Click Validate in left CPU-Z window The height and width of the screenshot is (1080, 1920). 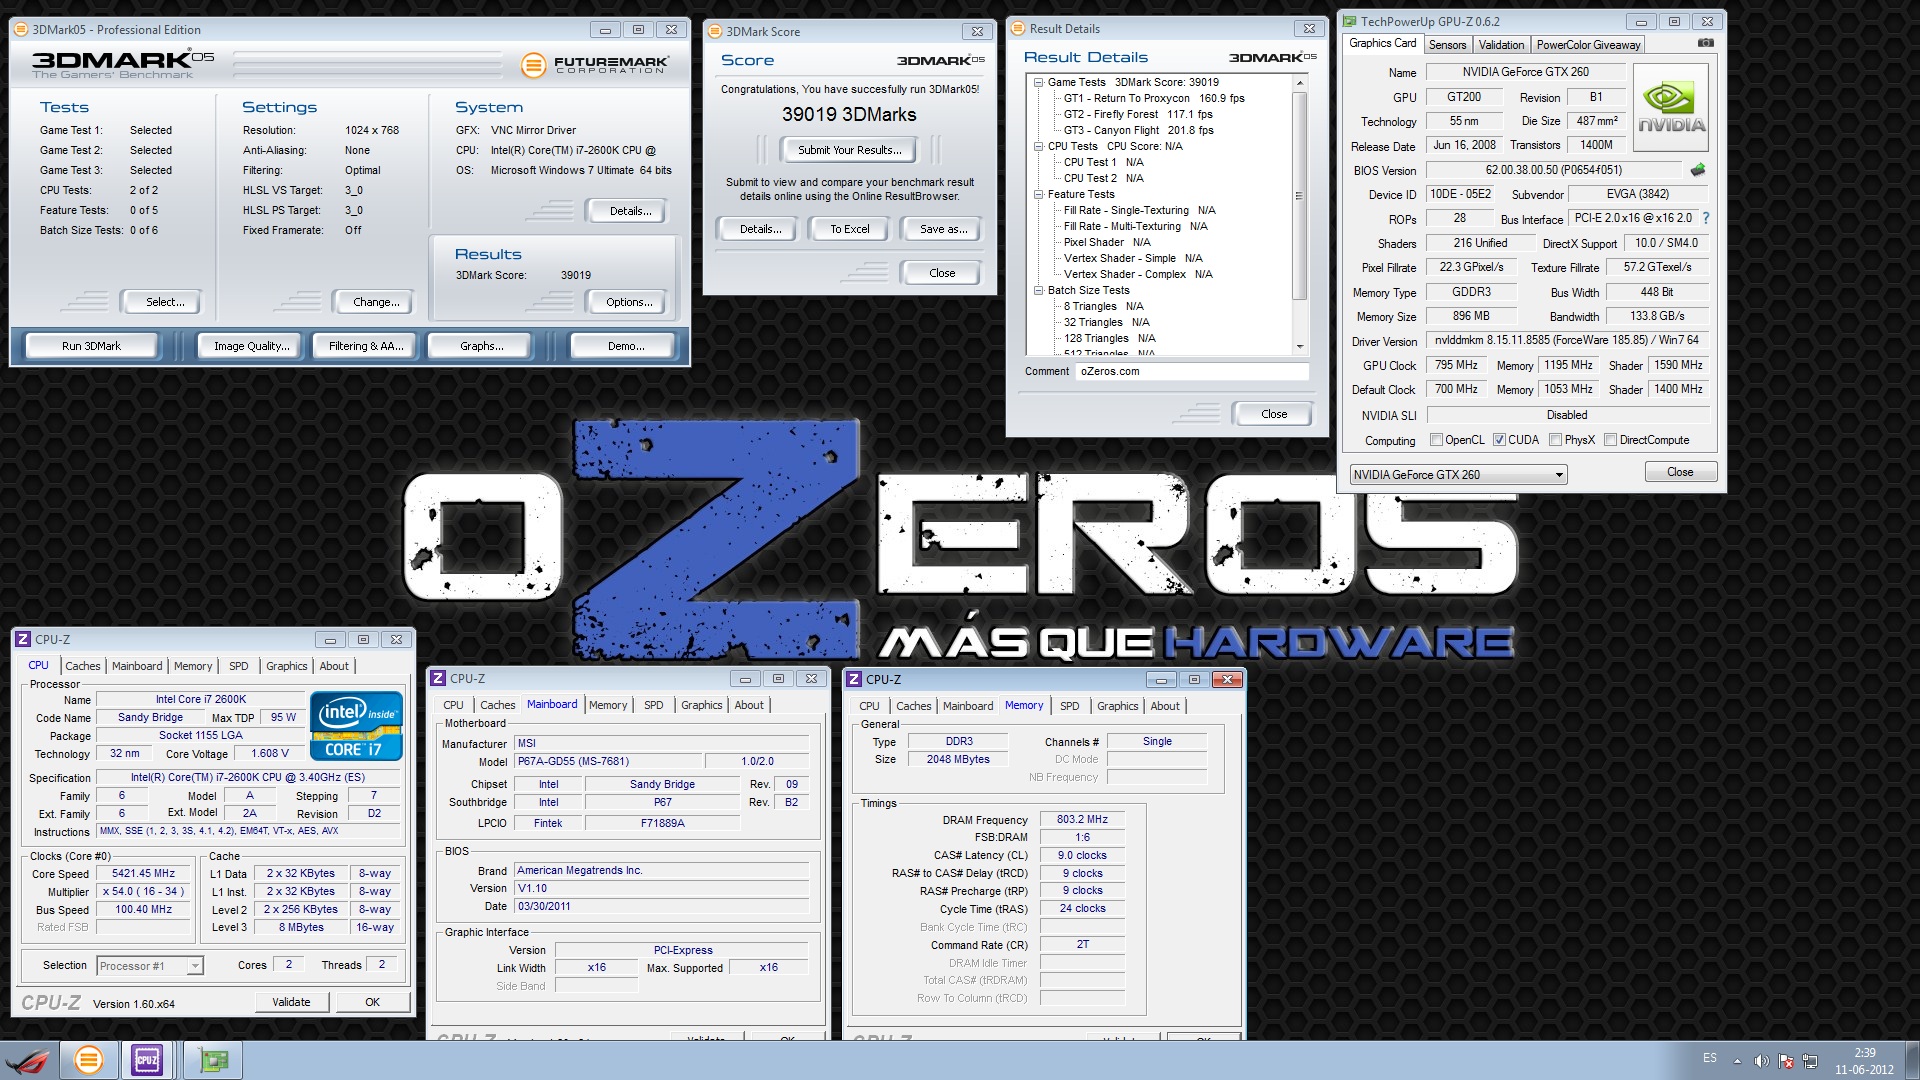click(291, 1002)
